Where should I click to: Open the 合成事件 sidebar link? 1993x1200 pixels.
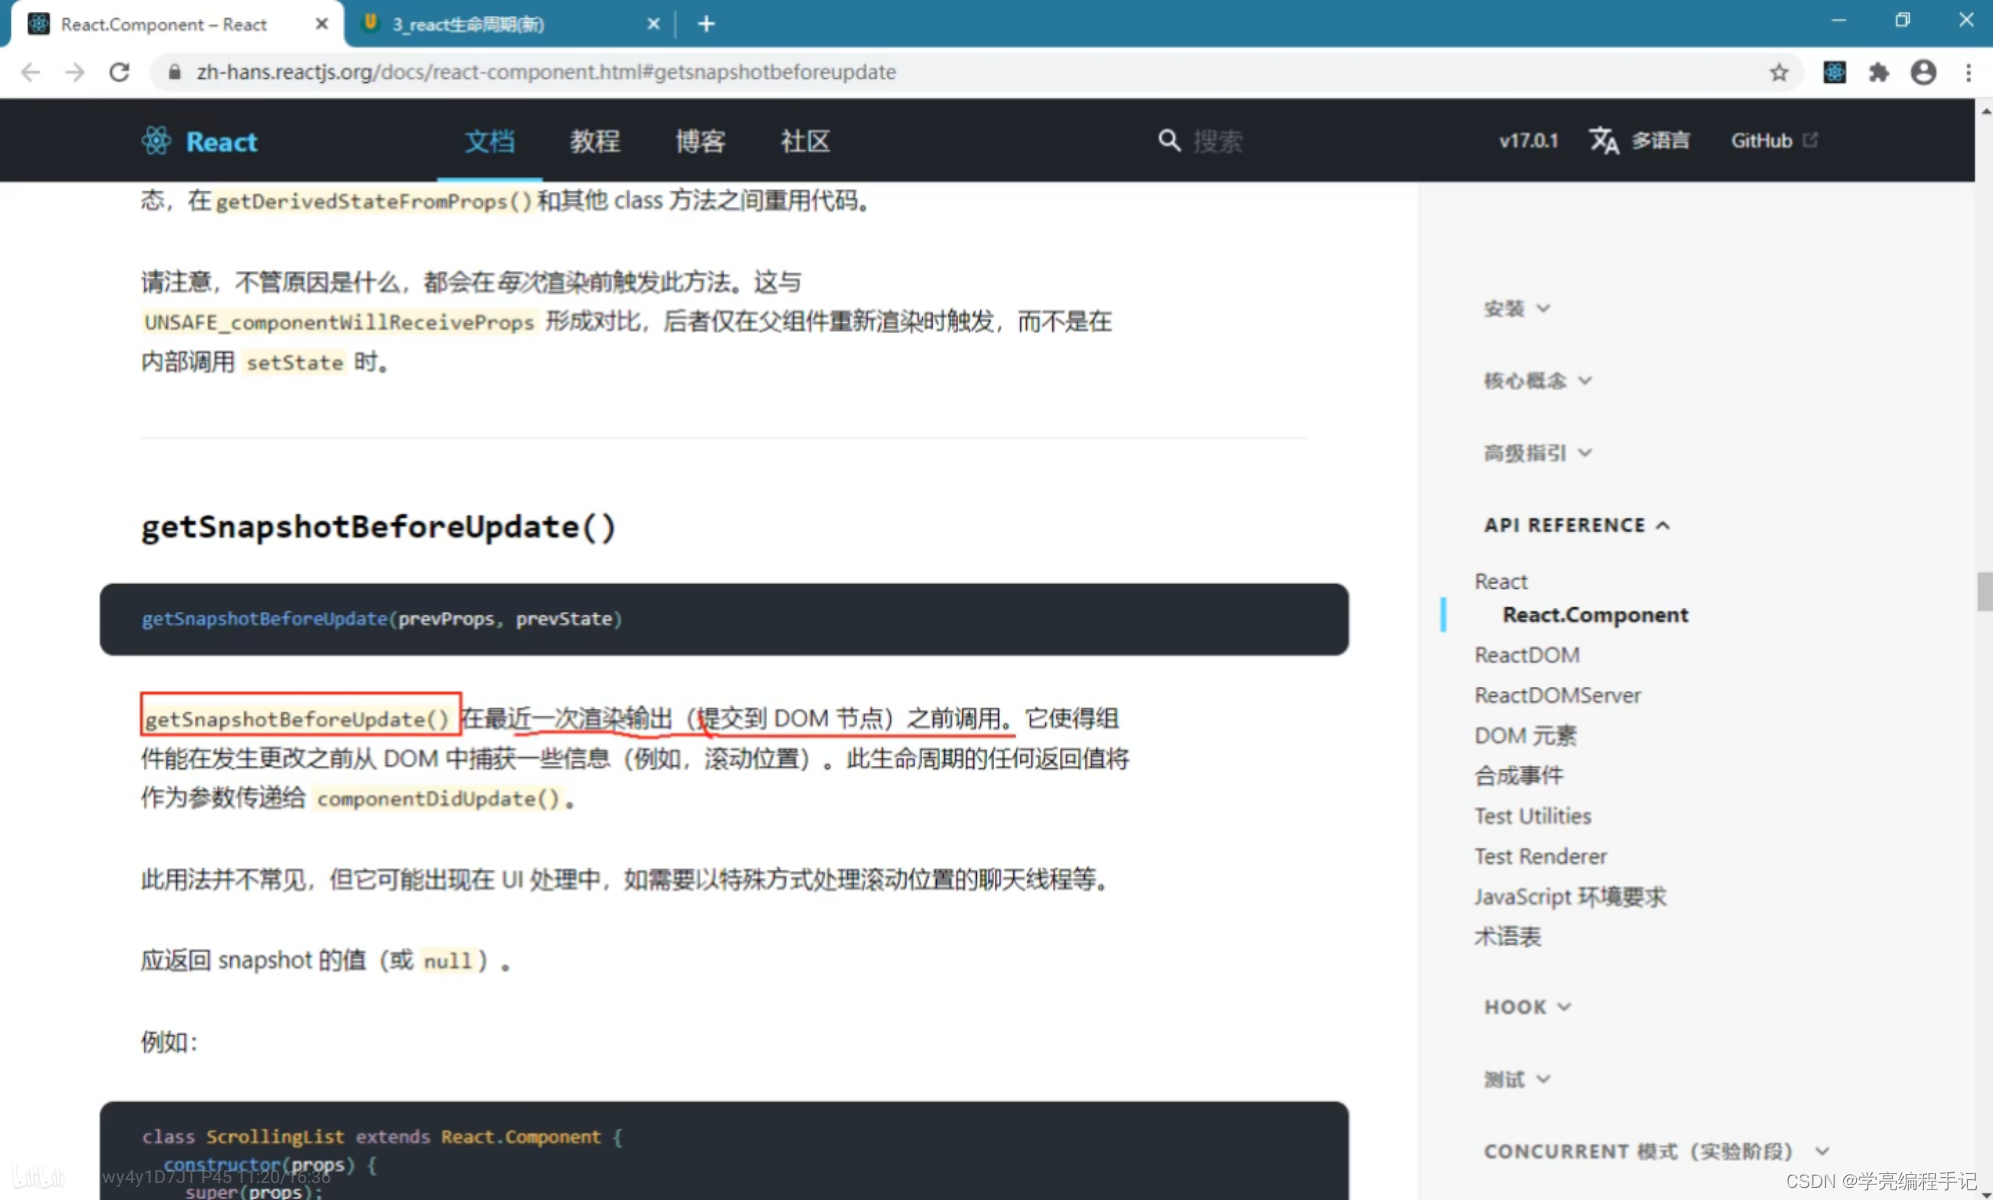pyautogui.click(x=1518, y=776)
